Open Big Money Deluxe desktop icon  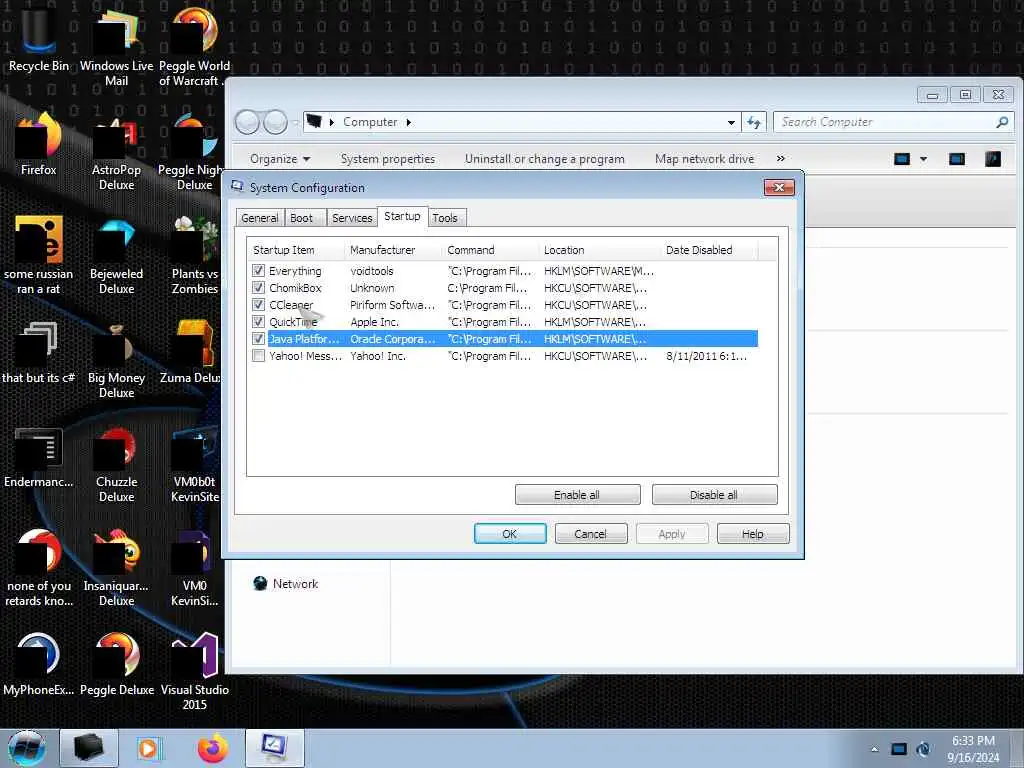116,359
